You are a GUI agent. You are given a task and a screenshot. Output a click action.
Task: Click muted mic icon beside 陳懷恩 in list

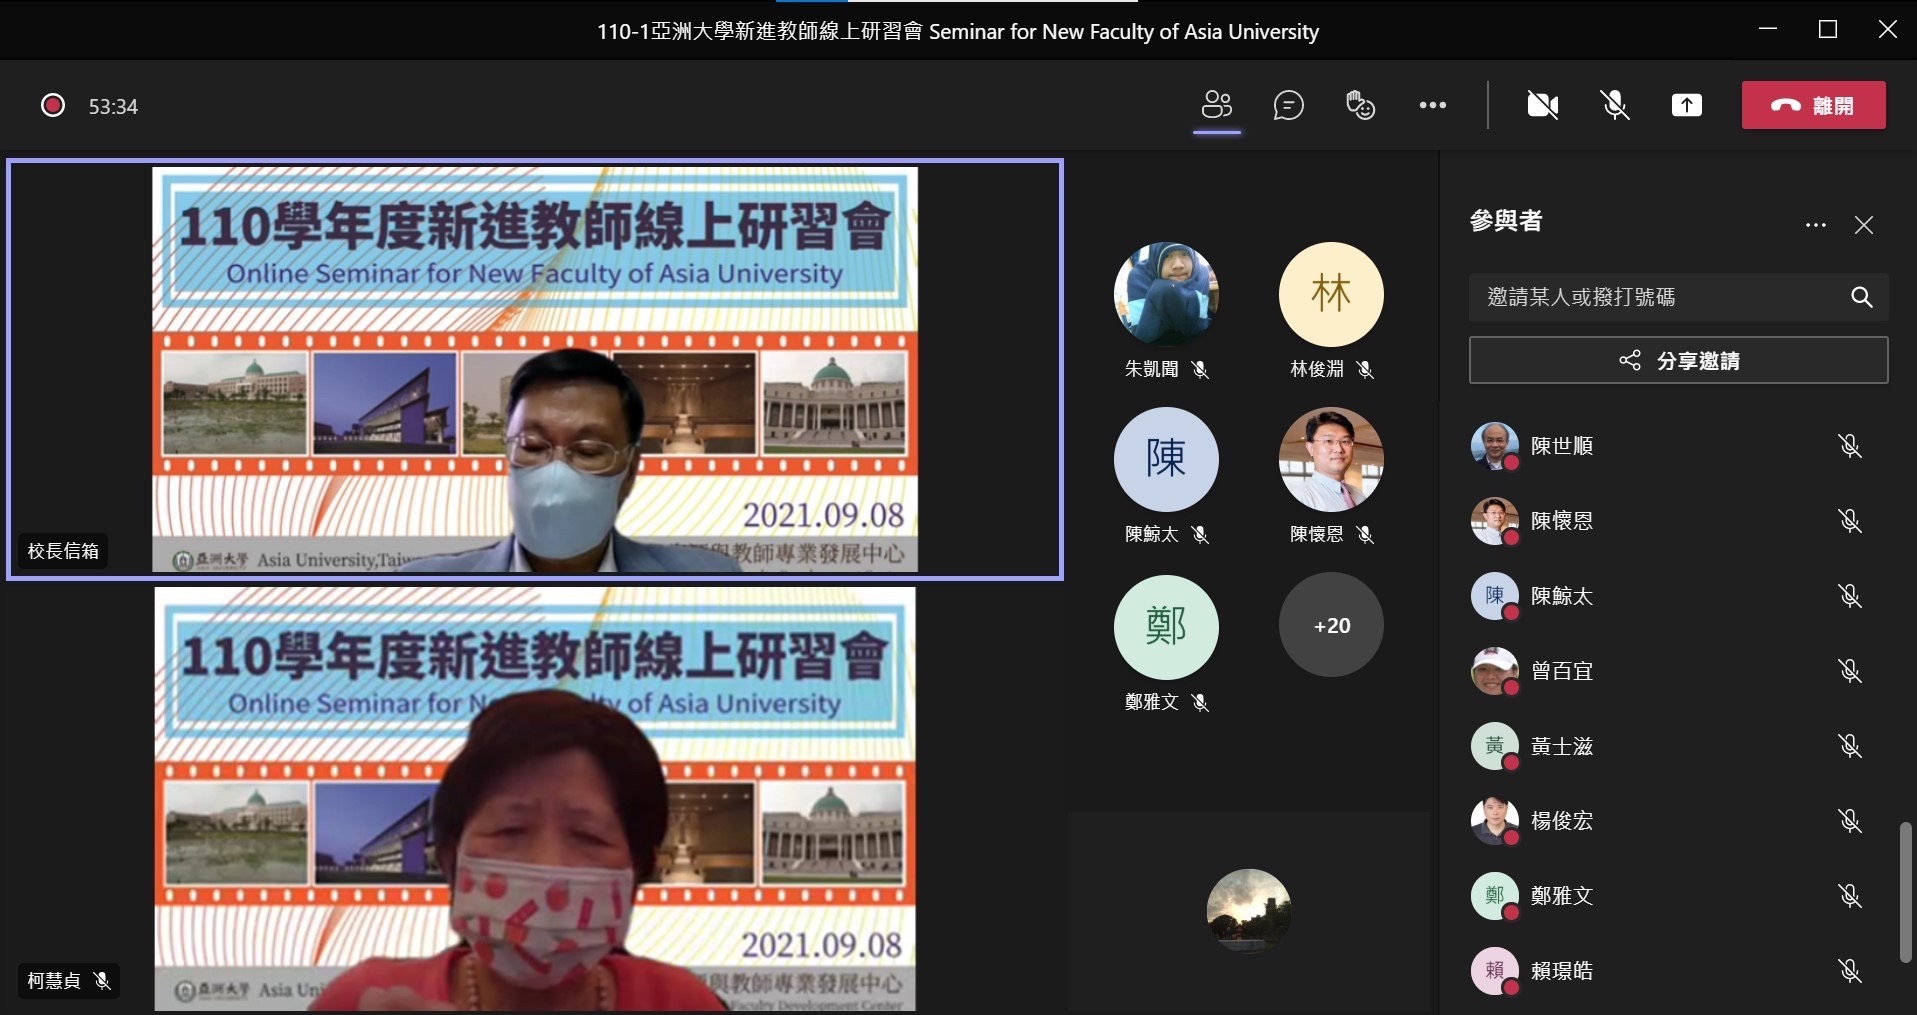point(1850,521)
